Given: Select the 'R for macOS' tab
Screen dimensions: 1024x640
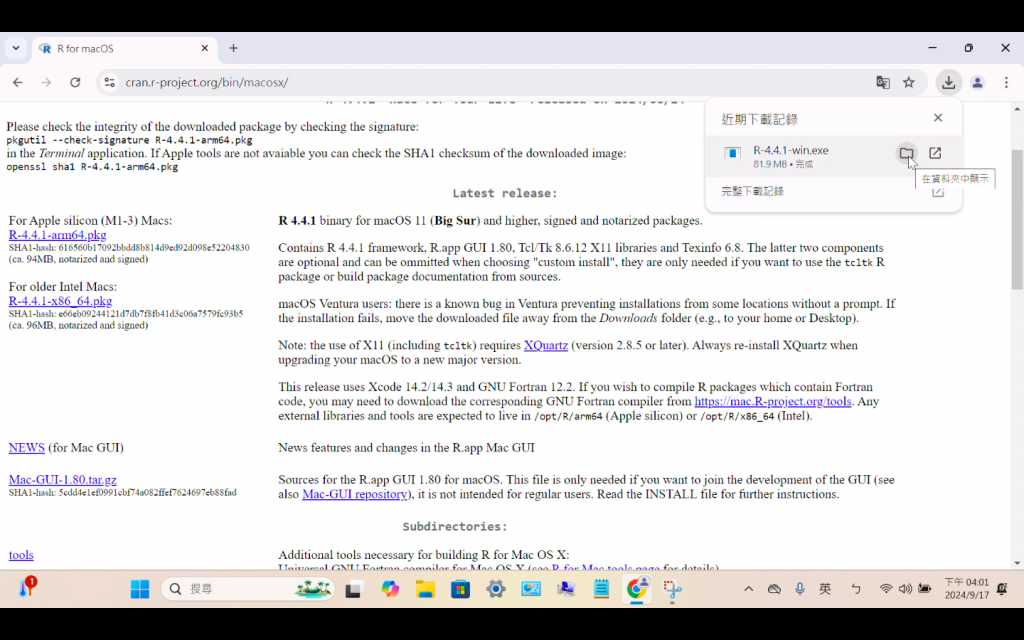Looking at the screenshot, I should pos(123,48).
